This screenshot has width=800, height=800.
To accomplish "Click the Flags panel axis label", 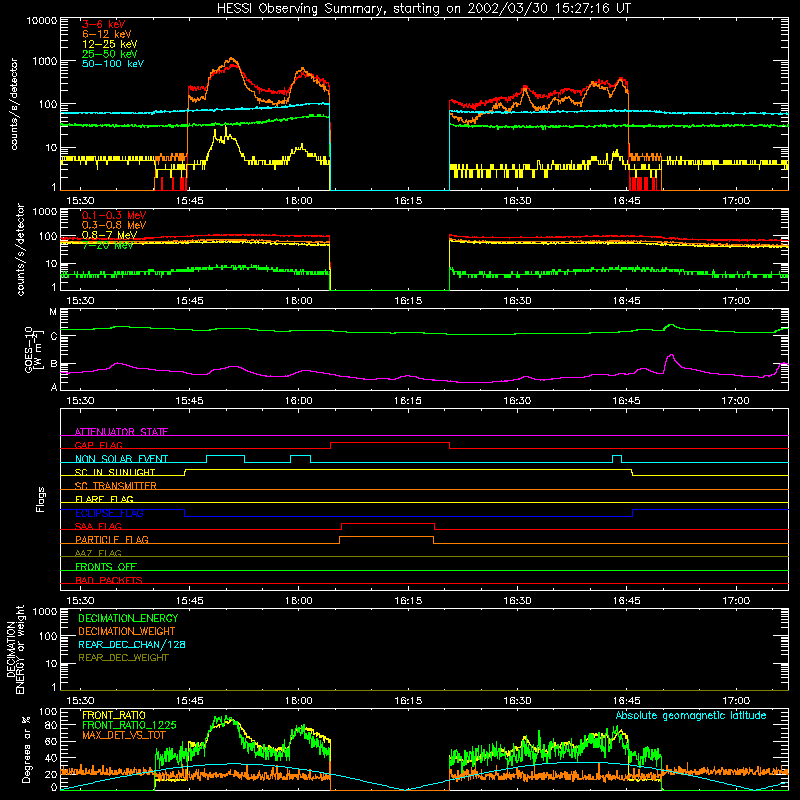I will pos(41,499).
